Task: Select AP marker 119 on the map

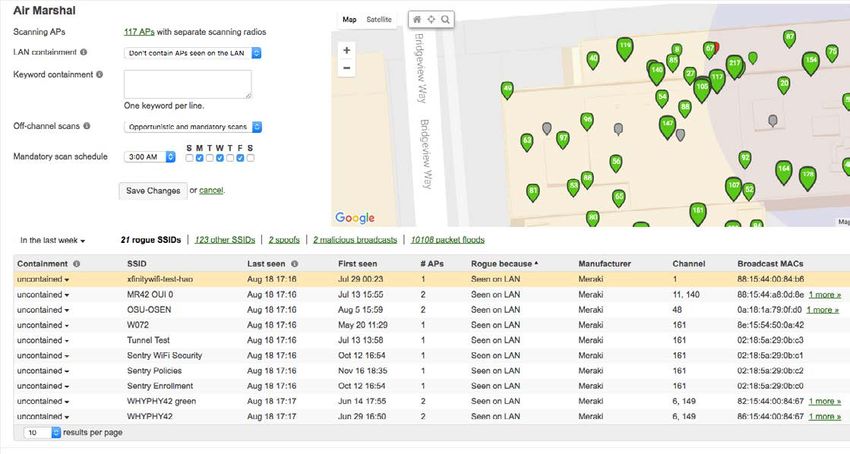Action: tap(625, 48)
